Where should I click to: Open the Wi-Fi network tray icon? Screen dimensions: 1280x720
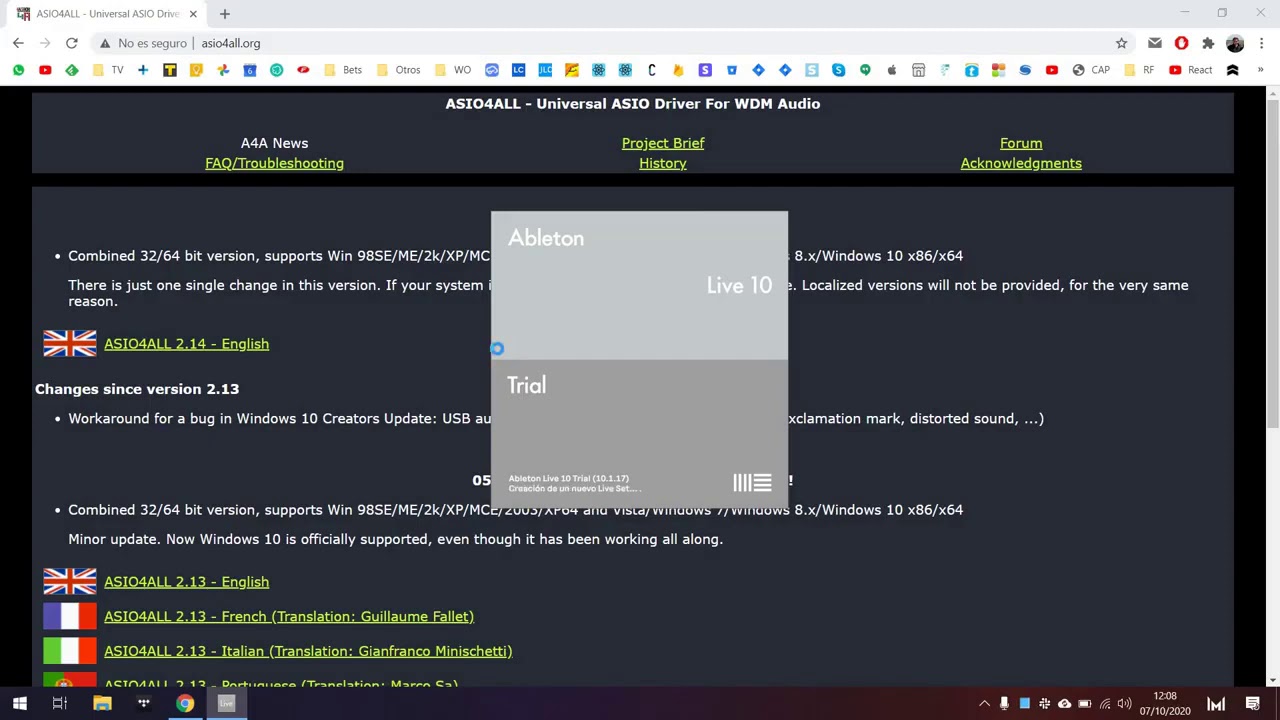(x=1105, y=704)
